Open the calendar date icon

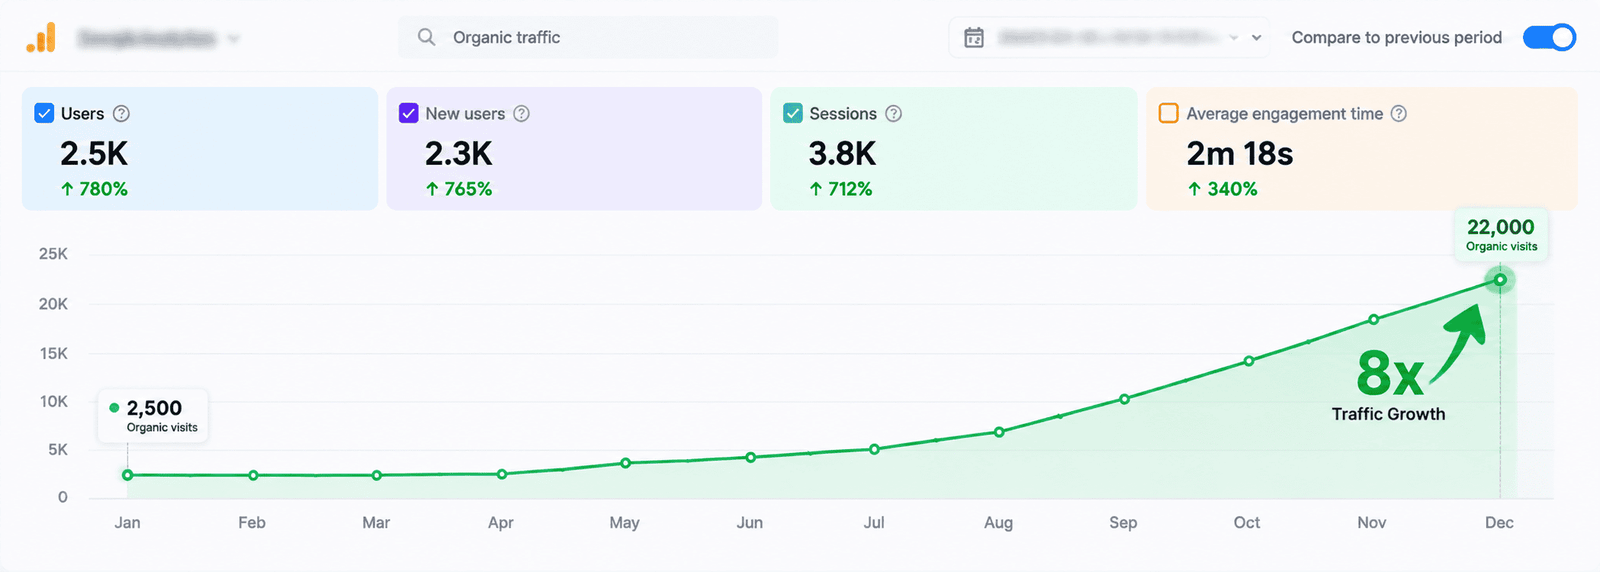tap(974, 38)
